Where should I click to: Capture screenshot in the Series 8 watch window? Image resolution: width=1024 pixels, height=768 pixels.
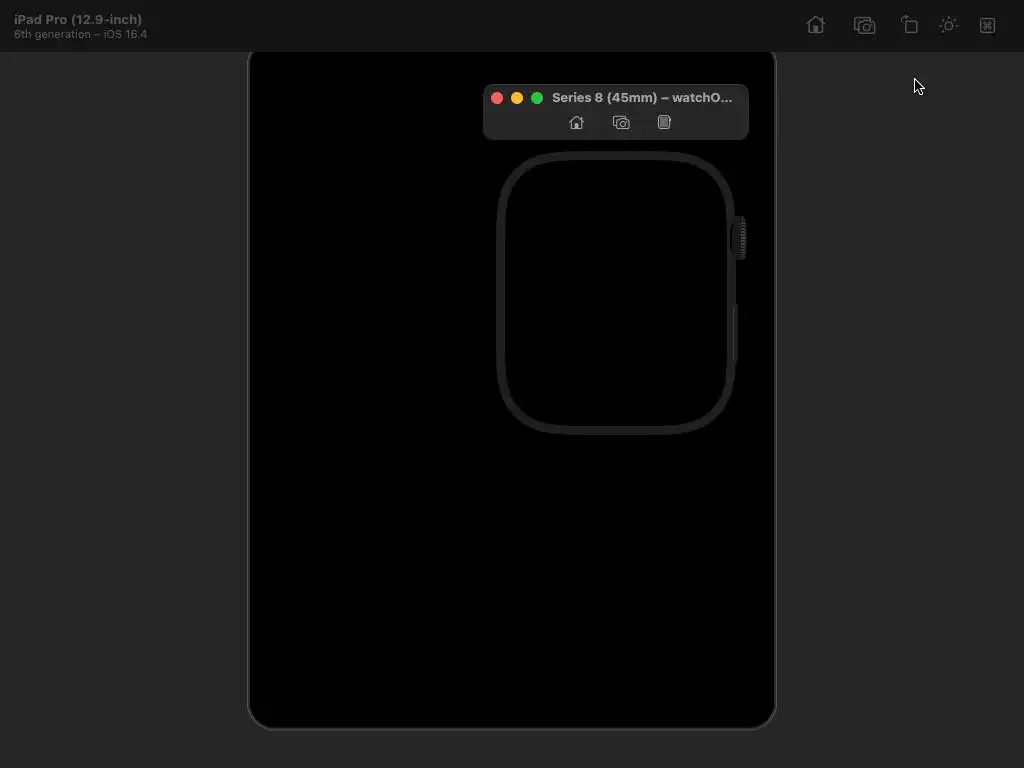pyautogui.click(x=621, y=122)
